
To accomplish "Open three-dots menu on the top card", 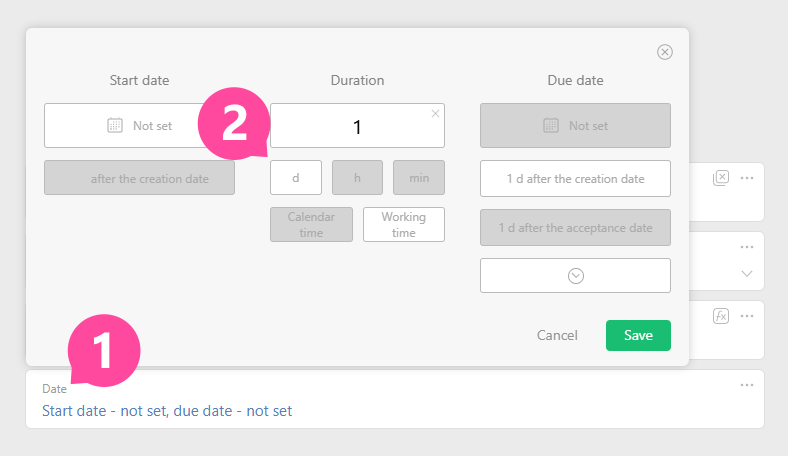I will tap(747, 177).
